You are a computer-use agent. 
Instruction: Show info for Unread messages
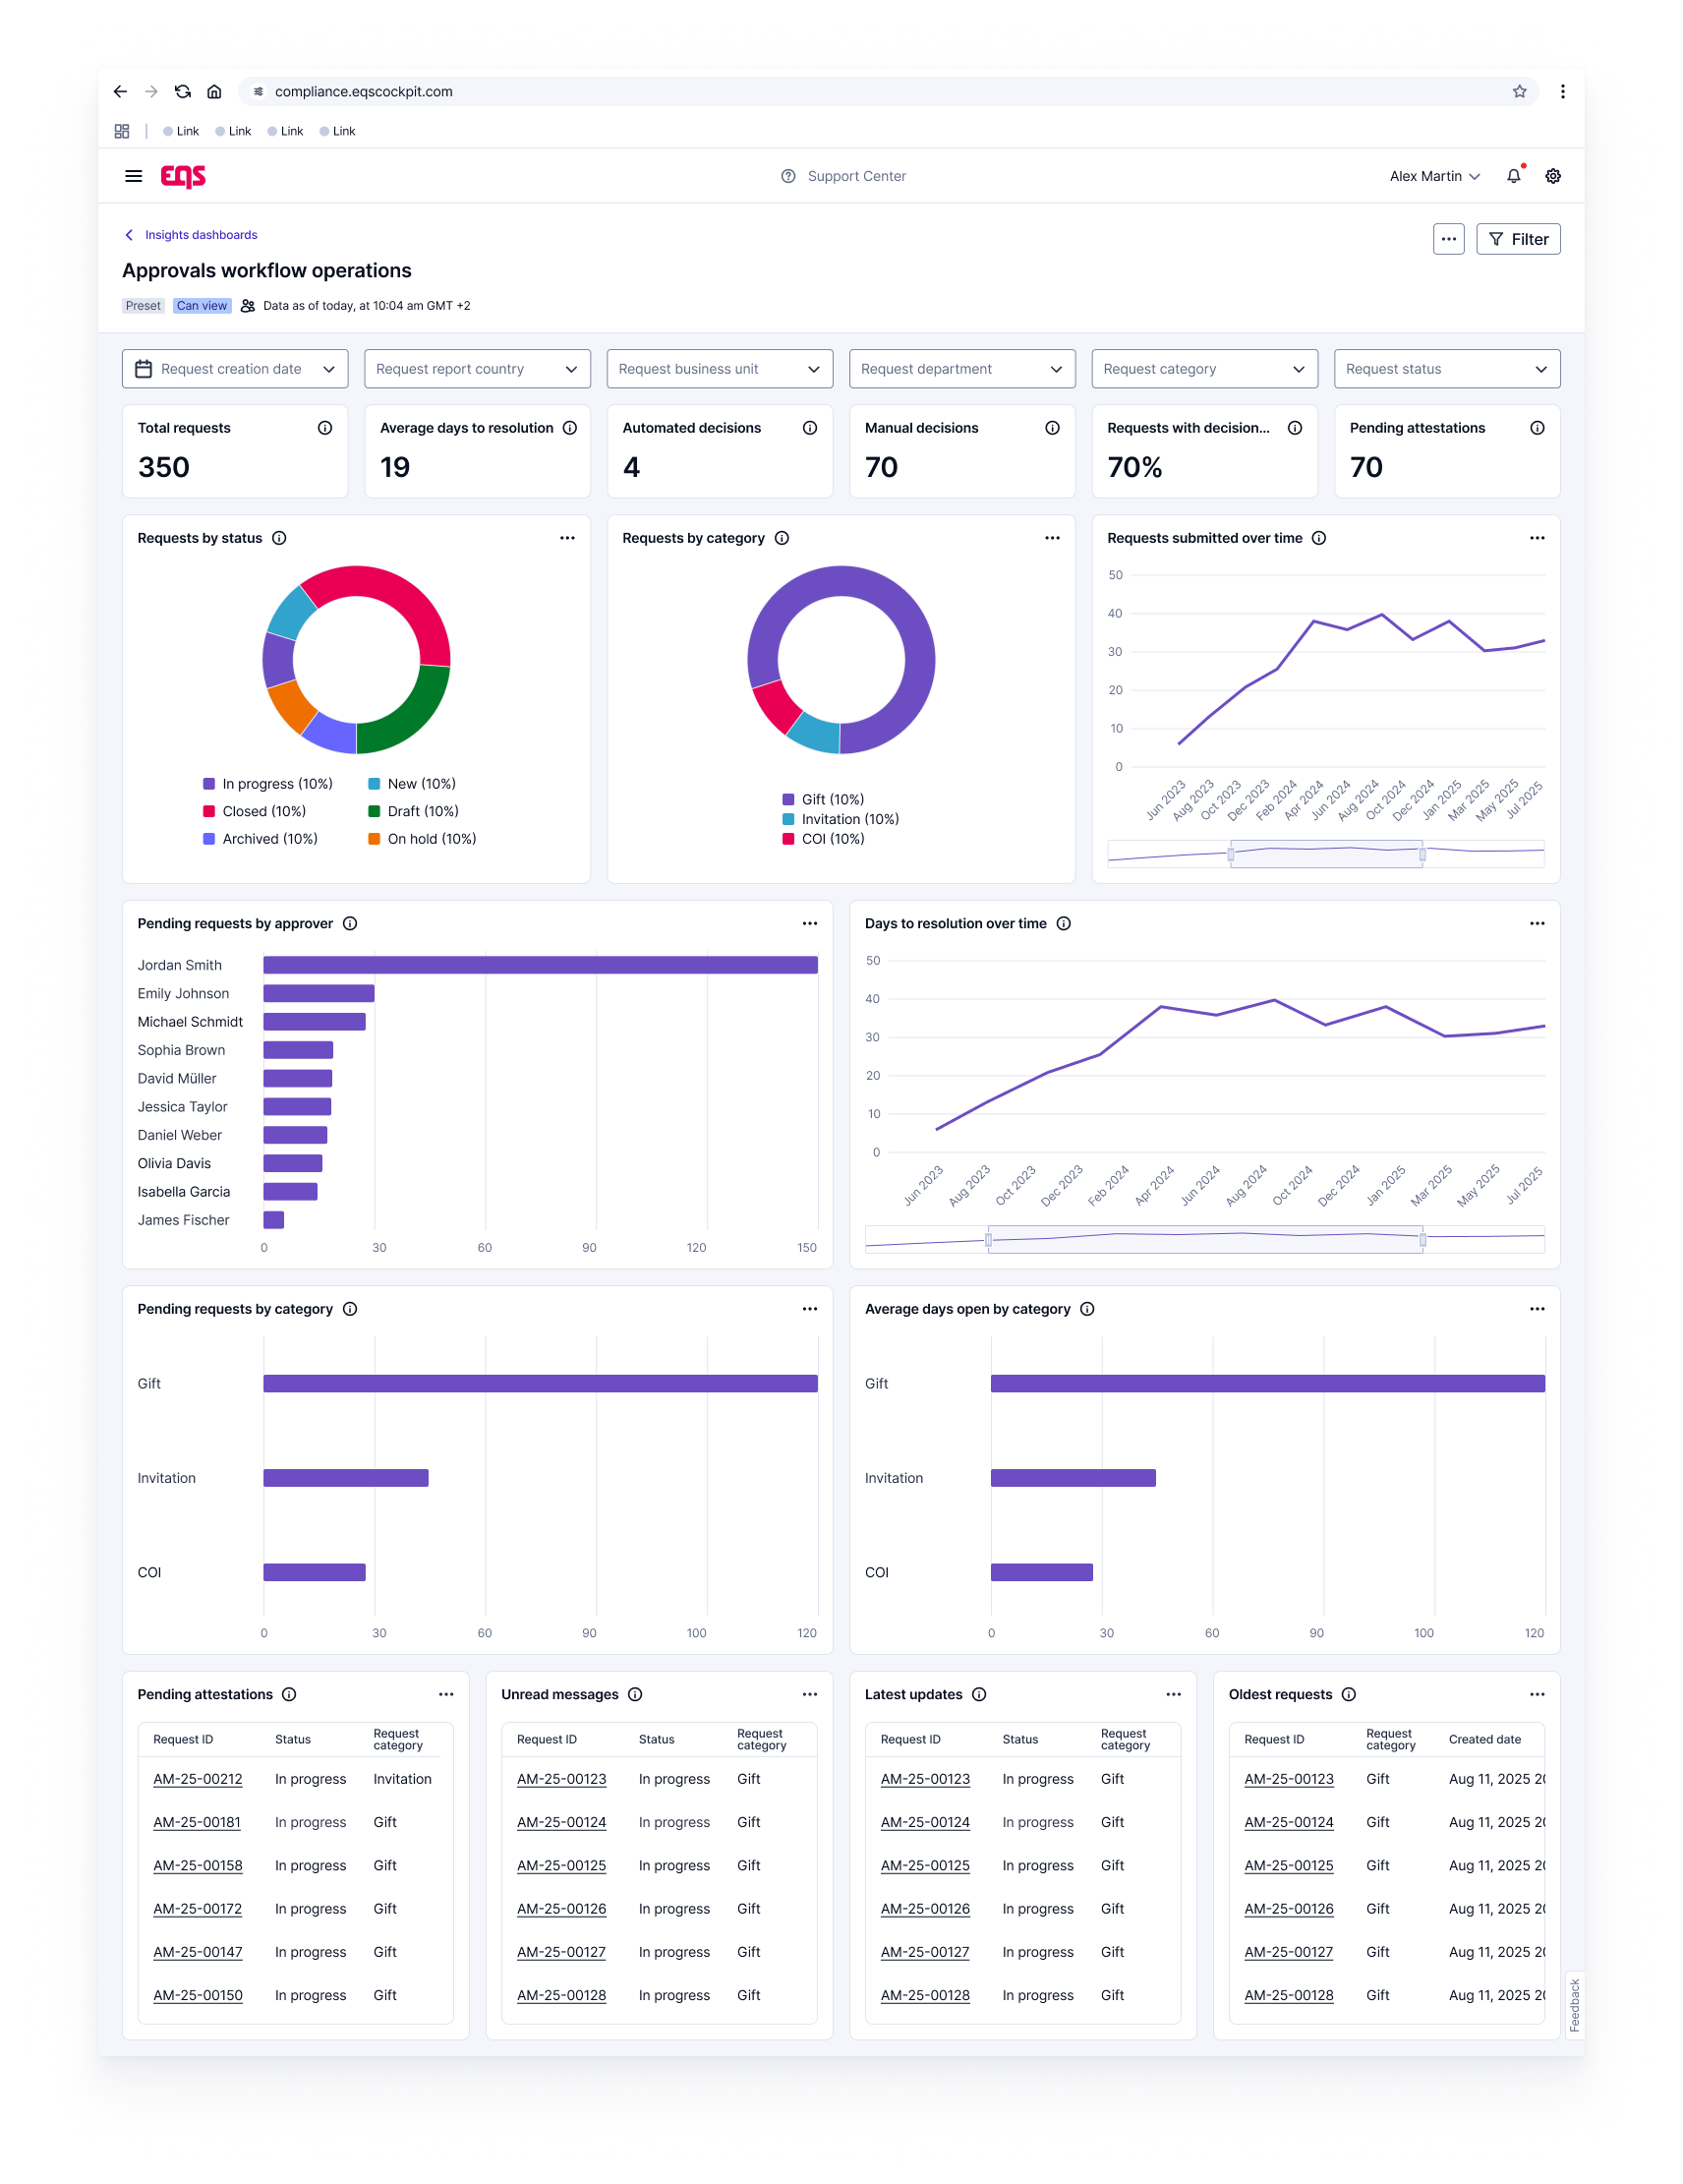click(x=635, y=1694)
